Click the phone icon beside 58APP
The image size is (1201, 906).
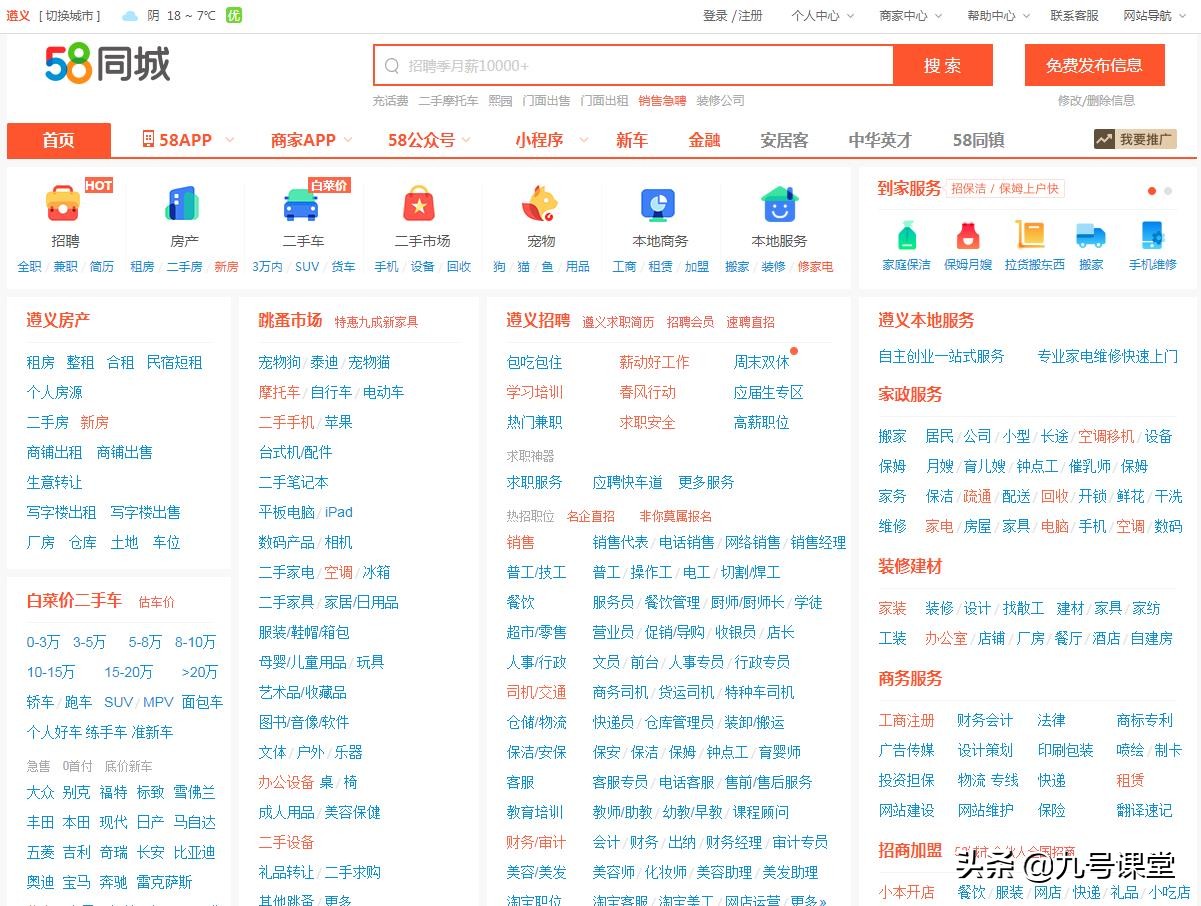tap(148, 139)
